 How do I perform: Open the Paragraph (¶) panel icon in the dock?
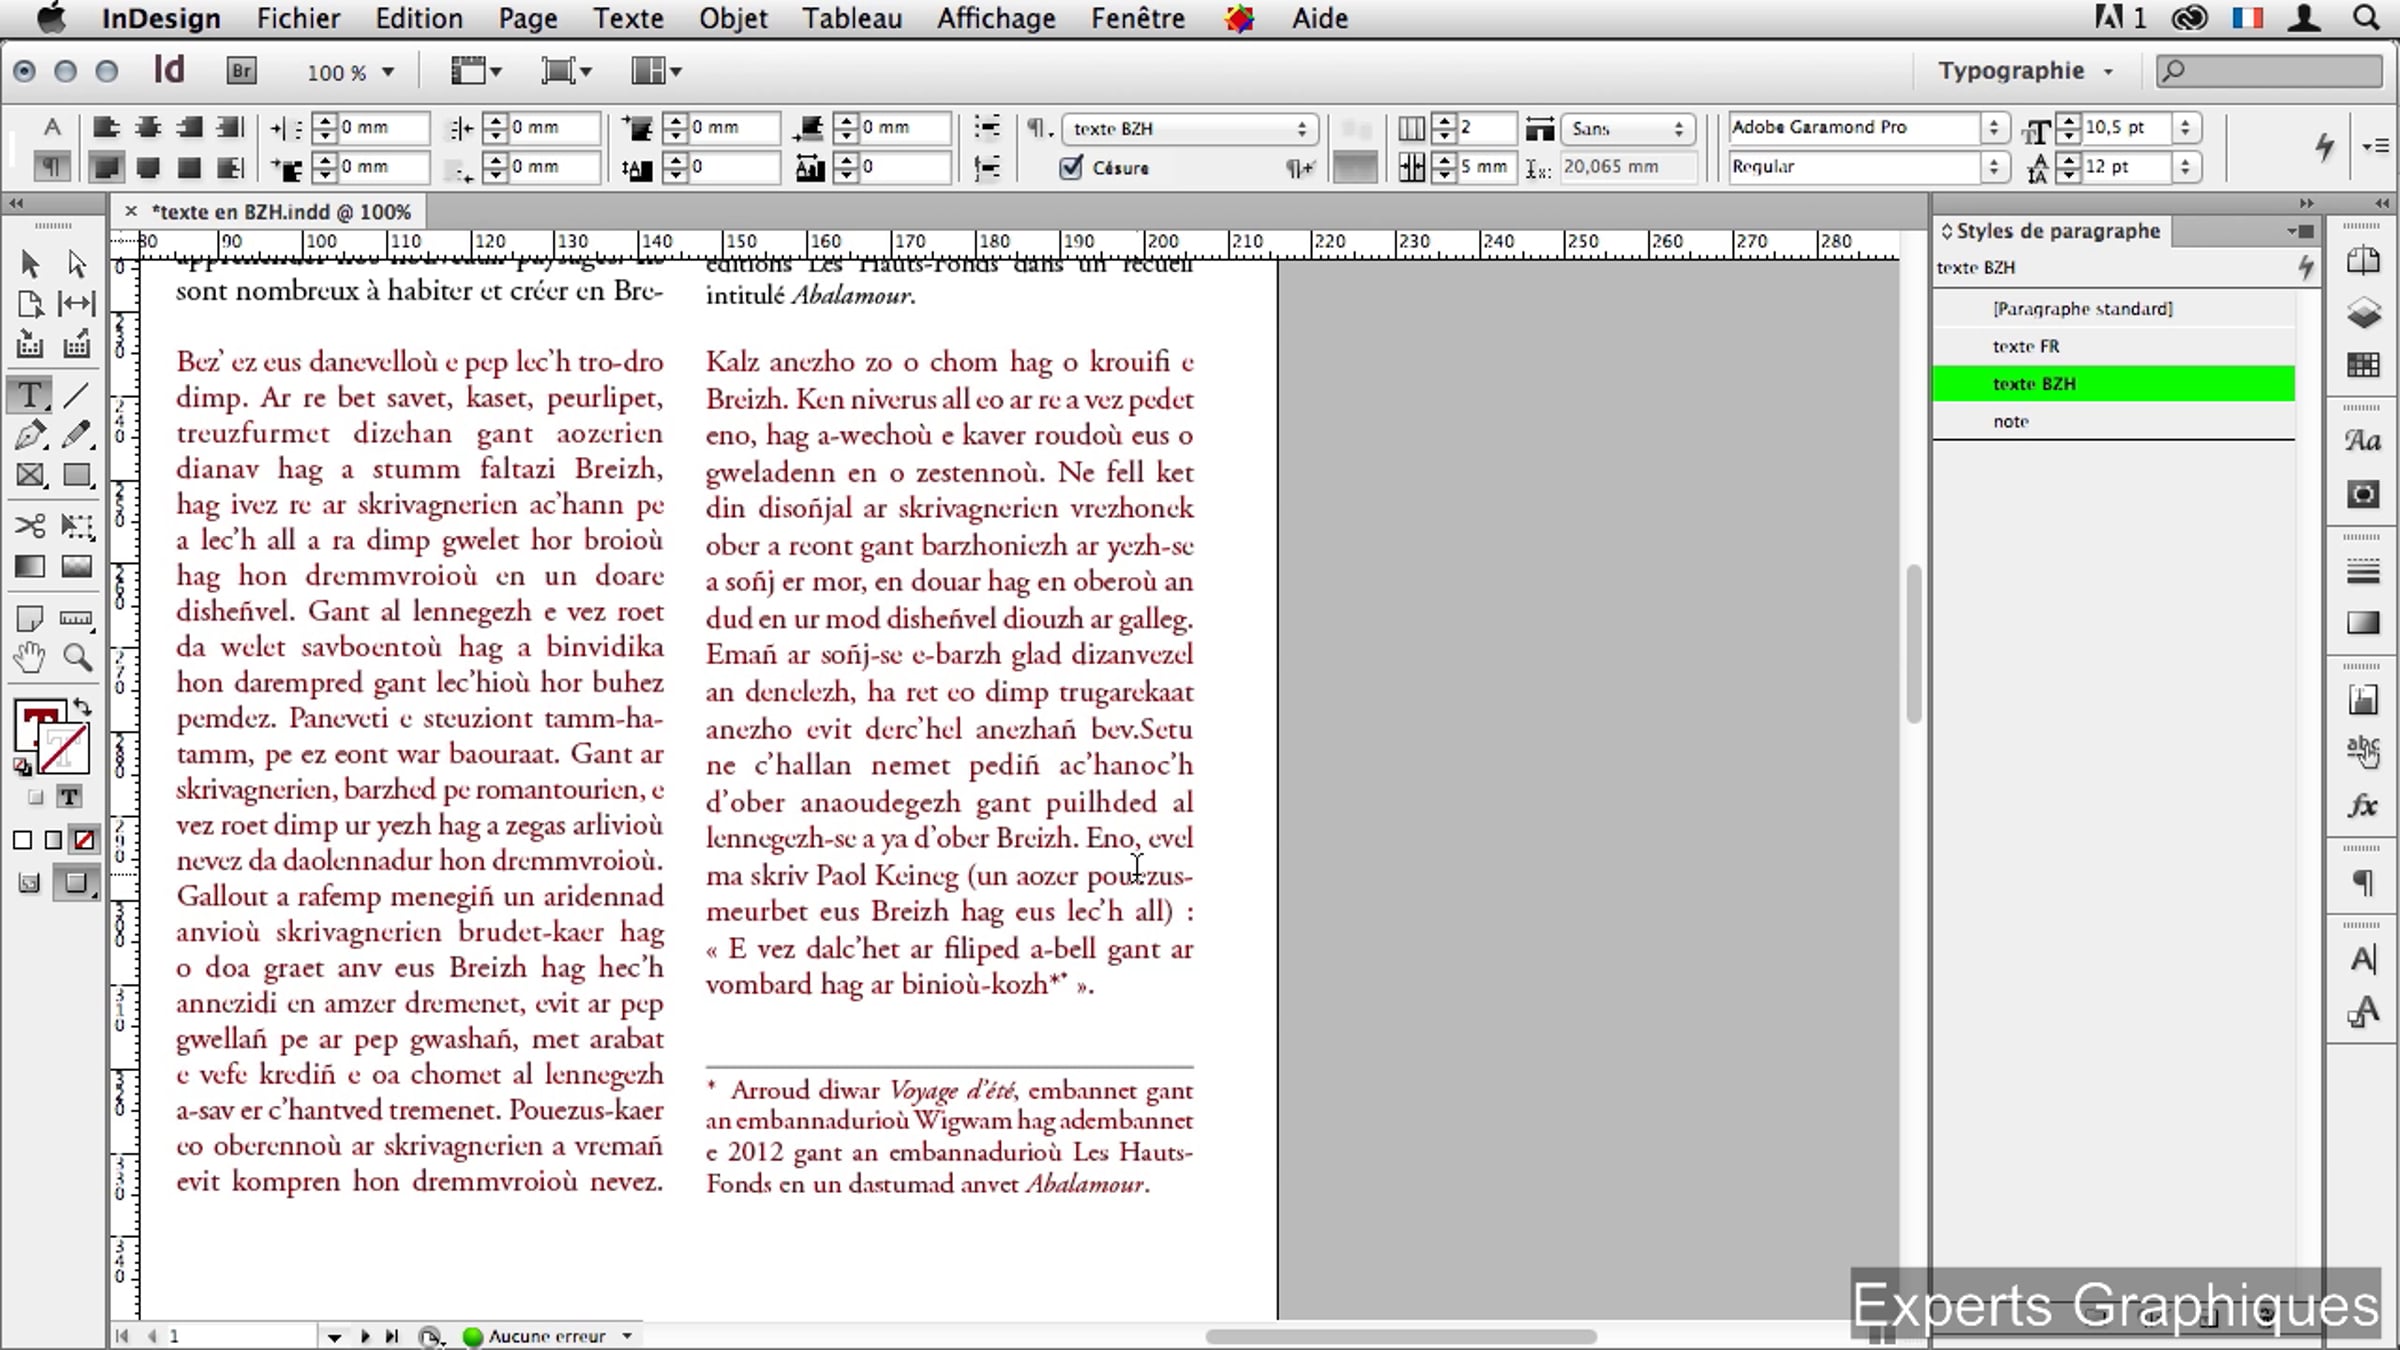2363,883
